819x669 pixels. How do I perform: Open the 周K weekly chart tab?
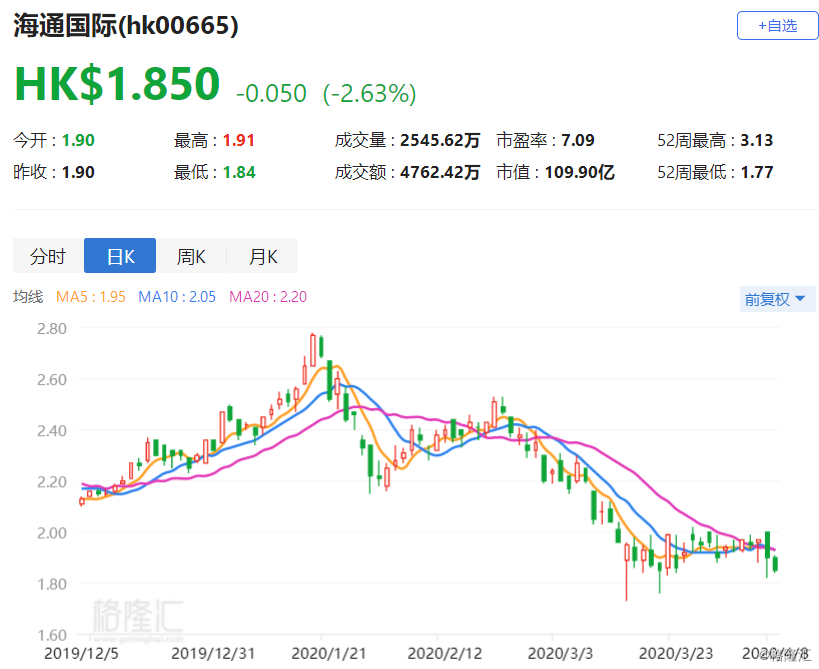[191, 256]
